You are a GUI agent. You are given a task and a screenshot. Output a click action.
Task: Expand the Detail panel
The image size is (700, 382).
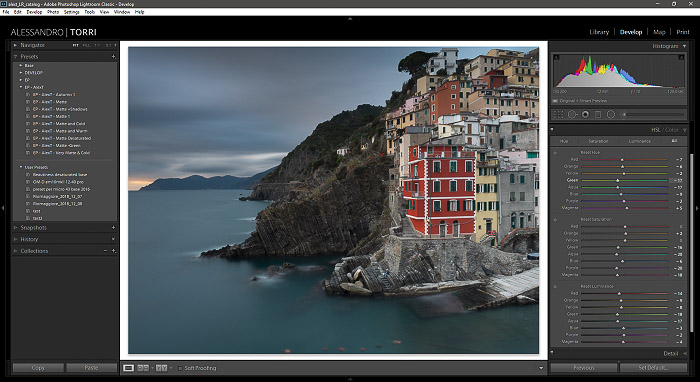point(685,353)
